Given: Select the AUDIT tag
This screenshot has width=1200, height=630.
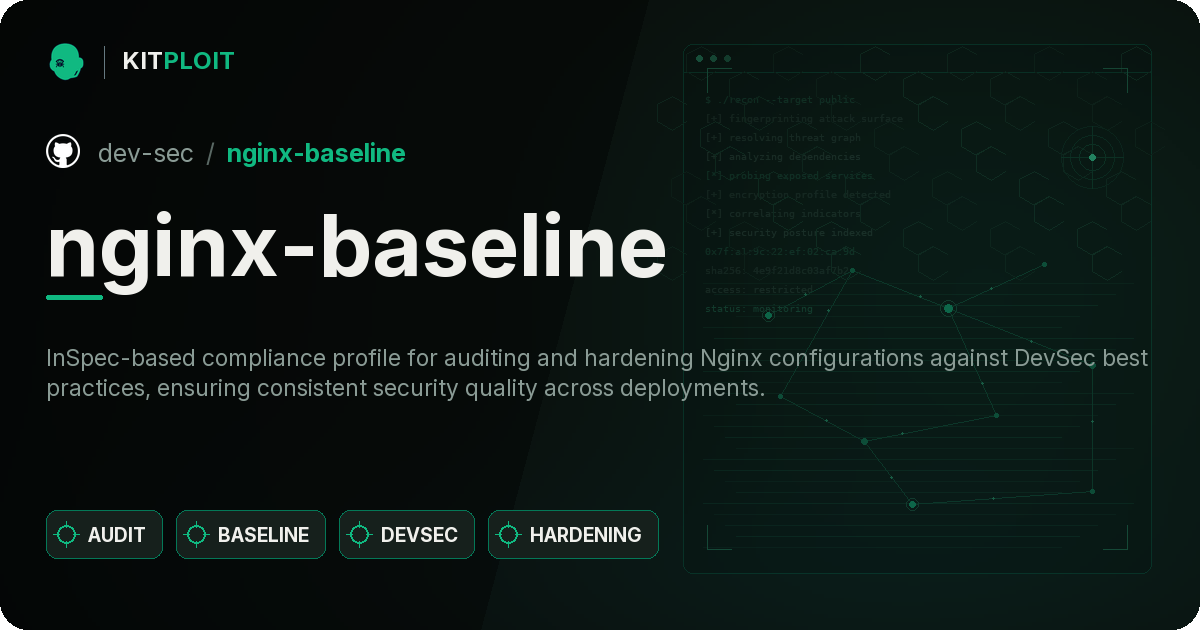Looking at the screenshot, I should 104,535.
